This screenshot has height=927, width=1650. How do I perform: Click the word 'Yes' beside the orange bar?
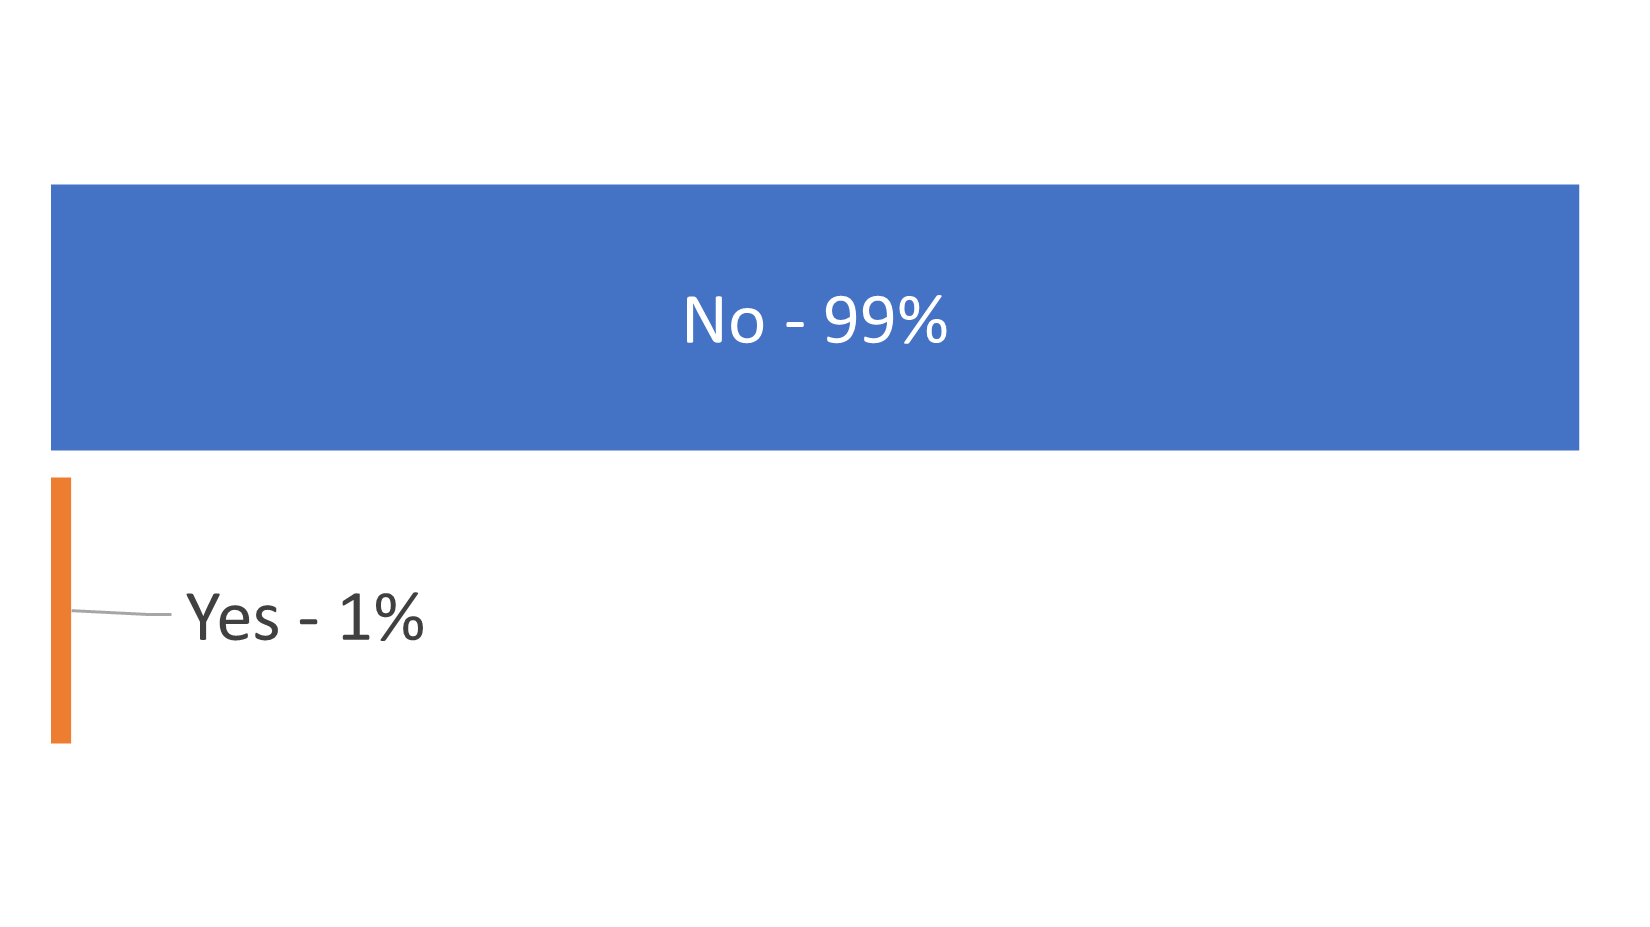click(233, 617)
